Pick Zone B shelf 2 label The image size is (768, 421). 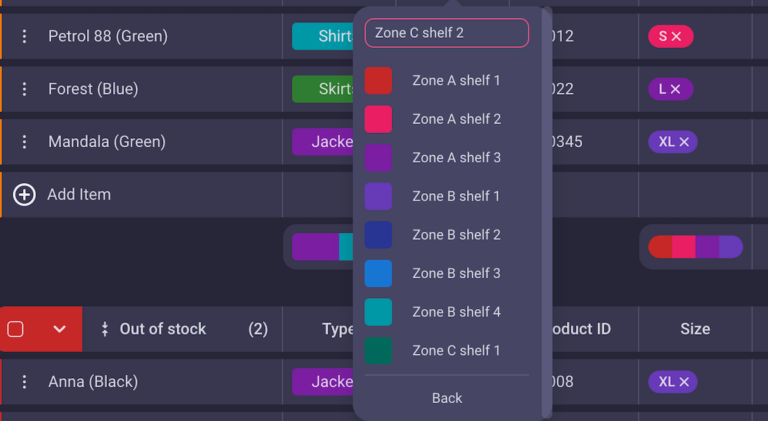tap(456, 235)
